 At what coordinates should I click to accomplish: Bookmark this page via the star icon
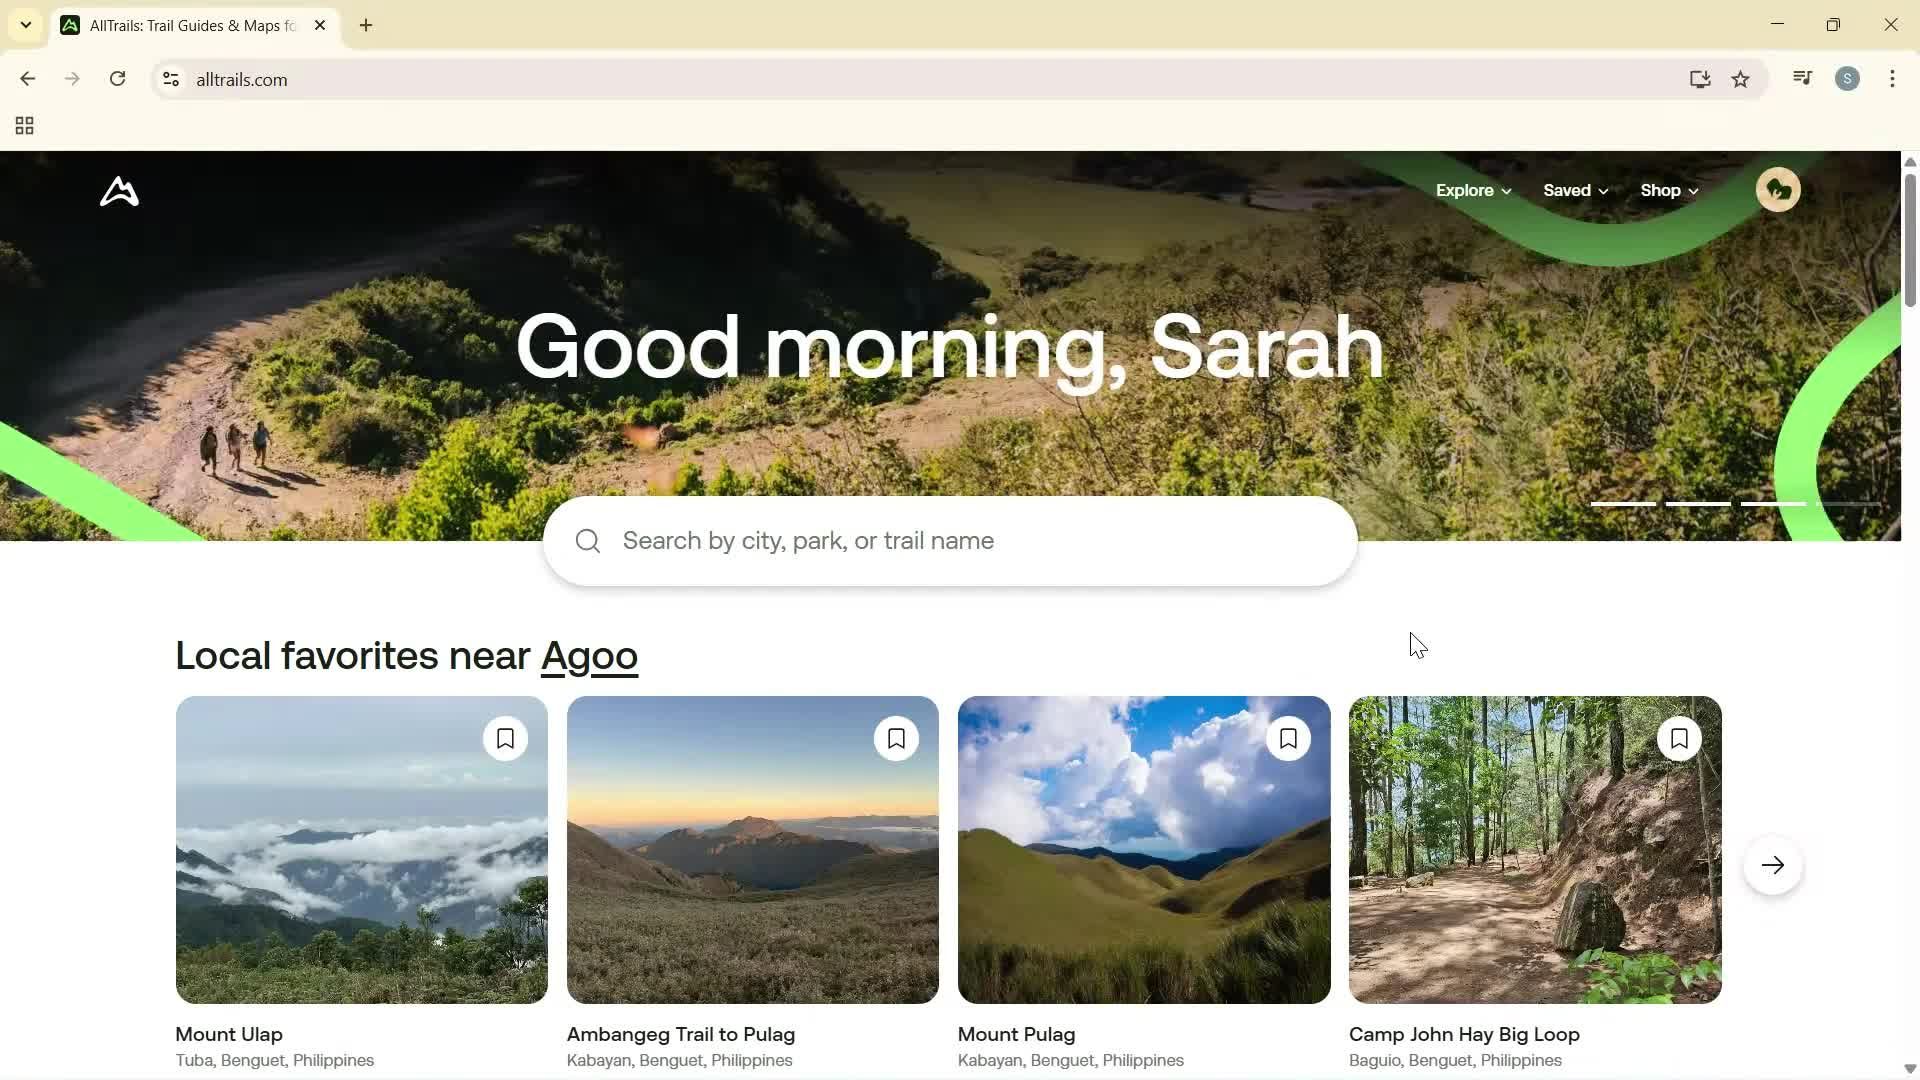[1740, 79]
